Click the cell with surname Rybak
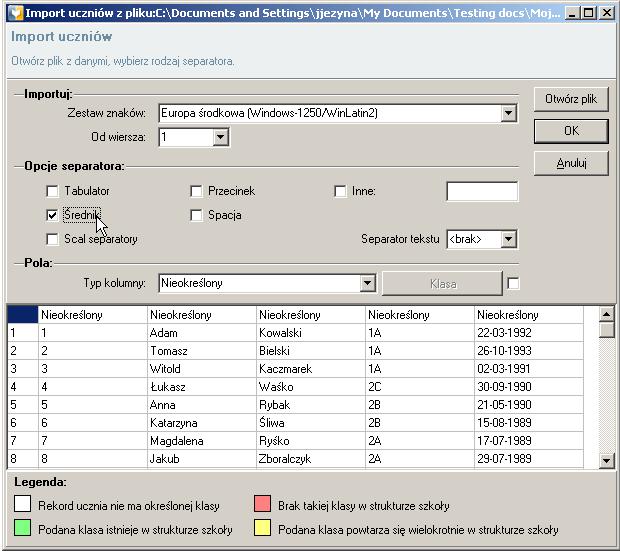Viewport: 620px width, 551px height. pos(311,405)
